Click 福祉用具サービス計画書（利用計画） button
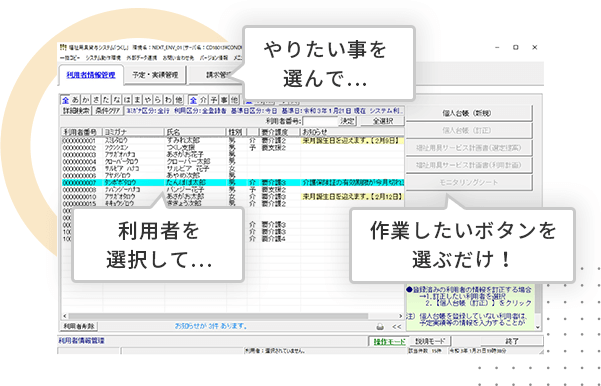Image resolution: width=601 pixels, height=386 pixels. point(469,165)
